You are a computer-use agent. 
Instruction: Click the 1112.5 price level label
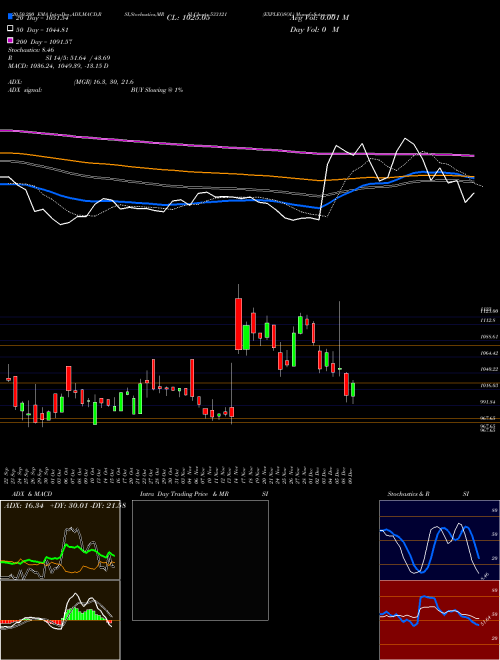[x=488, y=321]
